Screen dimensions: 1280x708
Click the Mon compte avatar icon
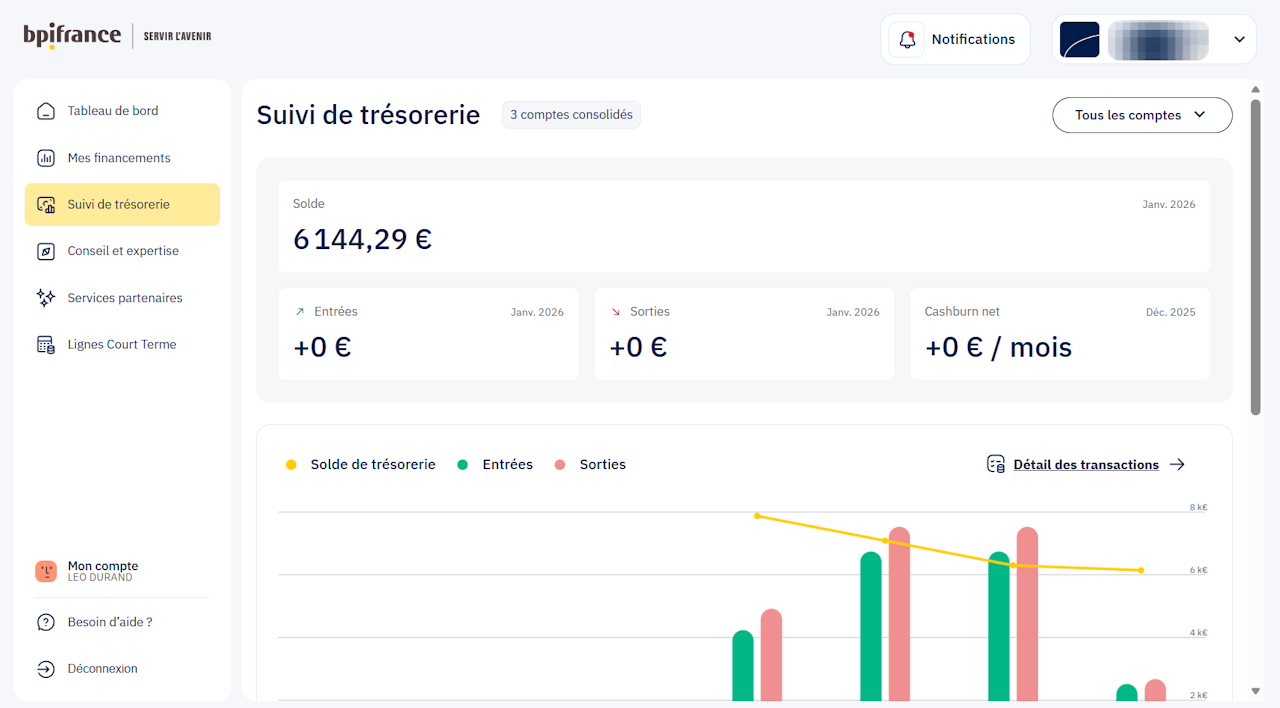[x=46, y=571]
